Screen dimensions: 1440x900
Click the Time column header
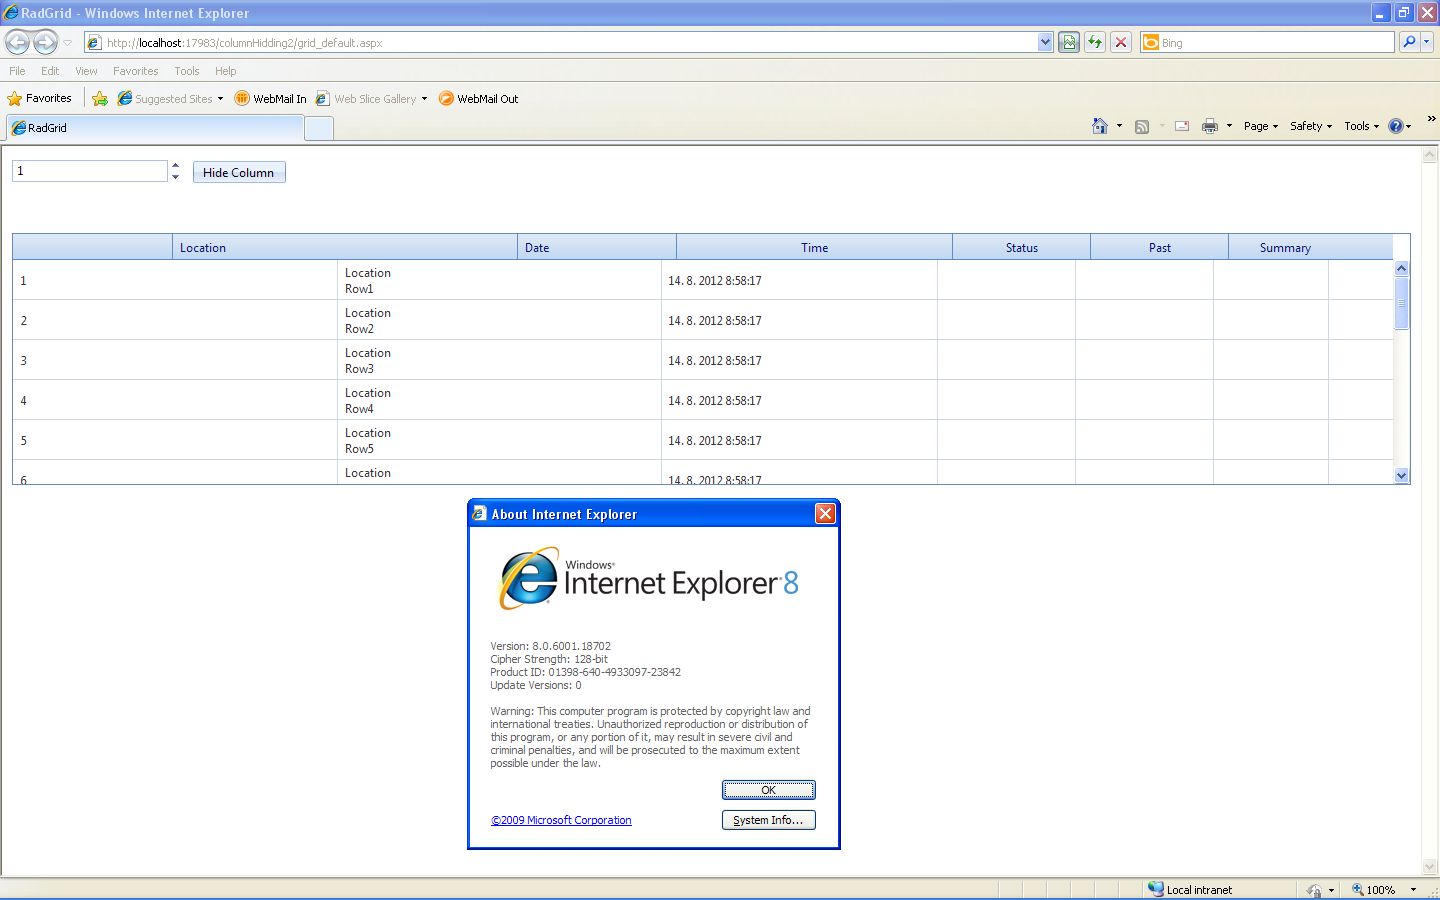(x=814, y=247)
